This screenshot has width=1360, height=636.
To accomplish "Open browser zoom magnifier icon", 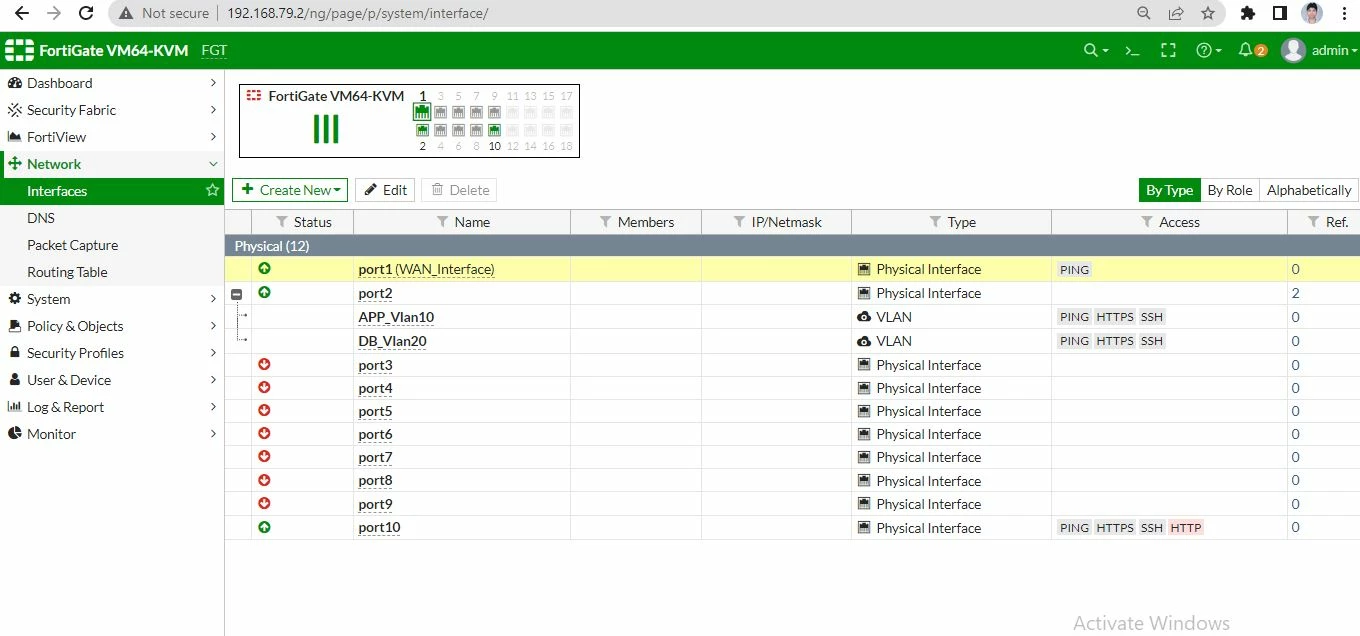I will (x=1144, y=13).
